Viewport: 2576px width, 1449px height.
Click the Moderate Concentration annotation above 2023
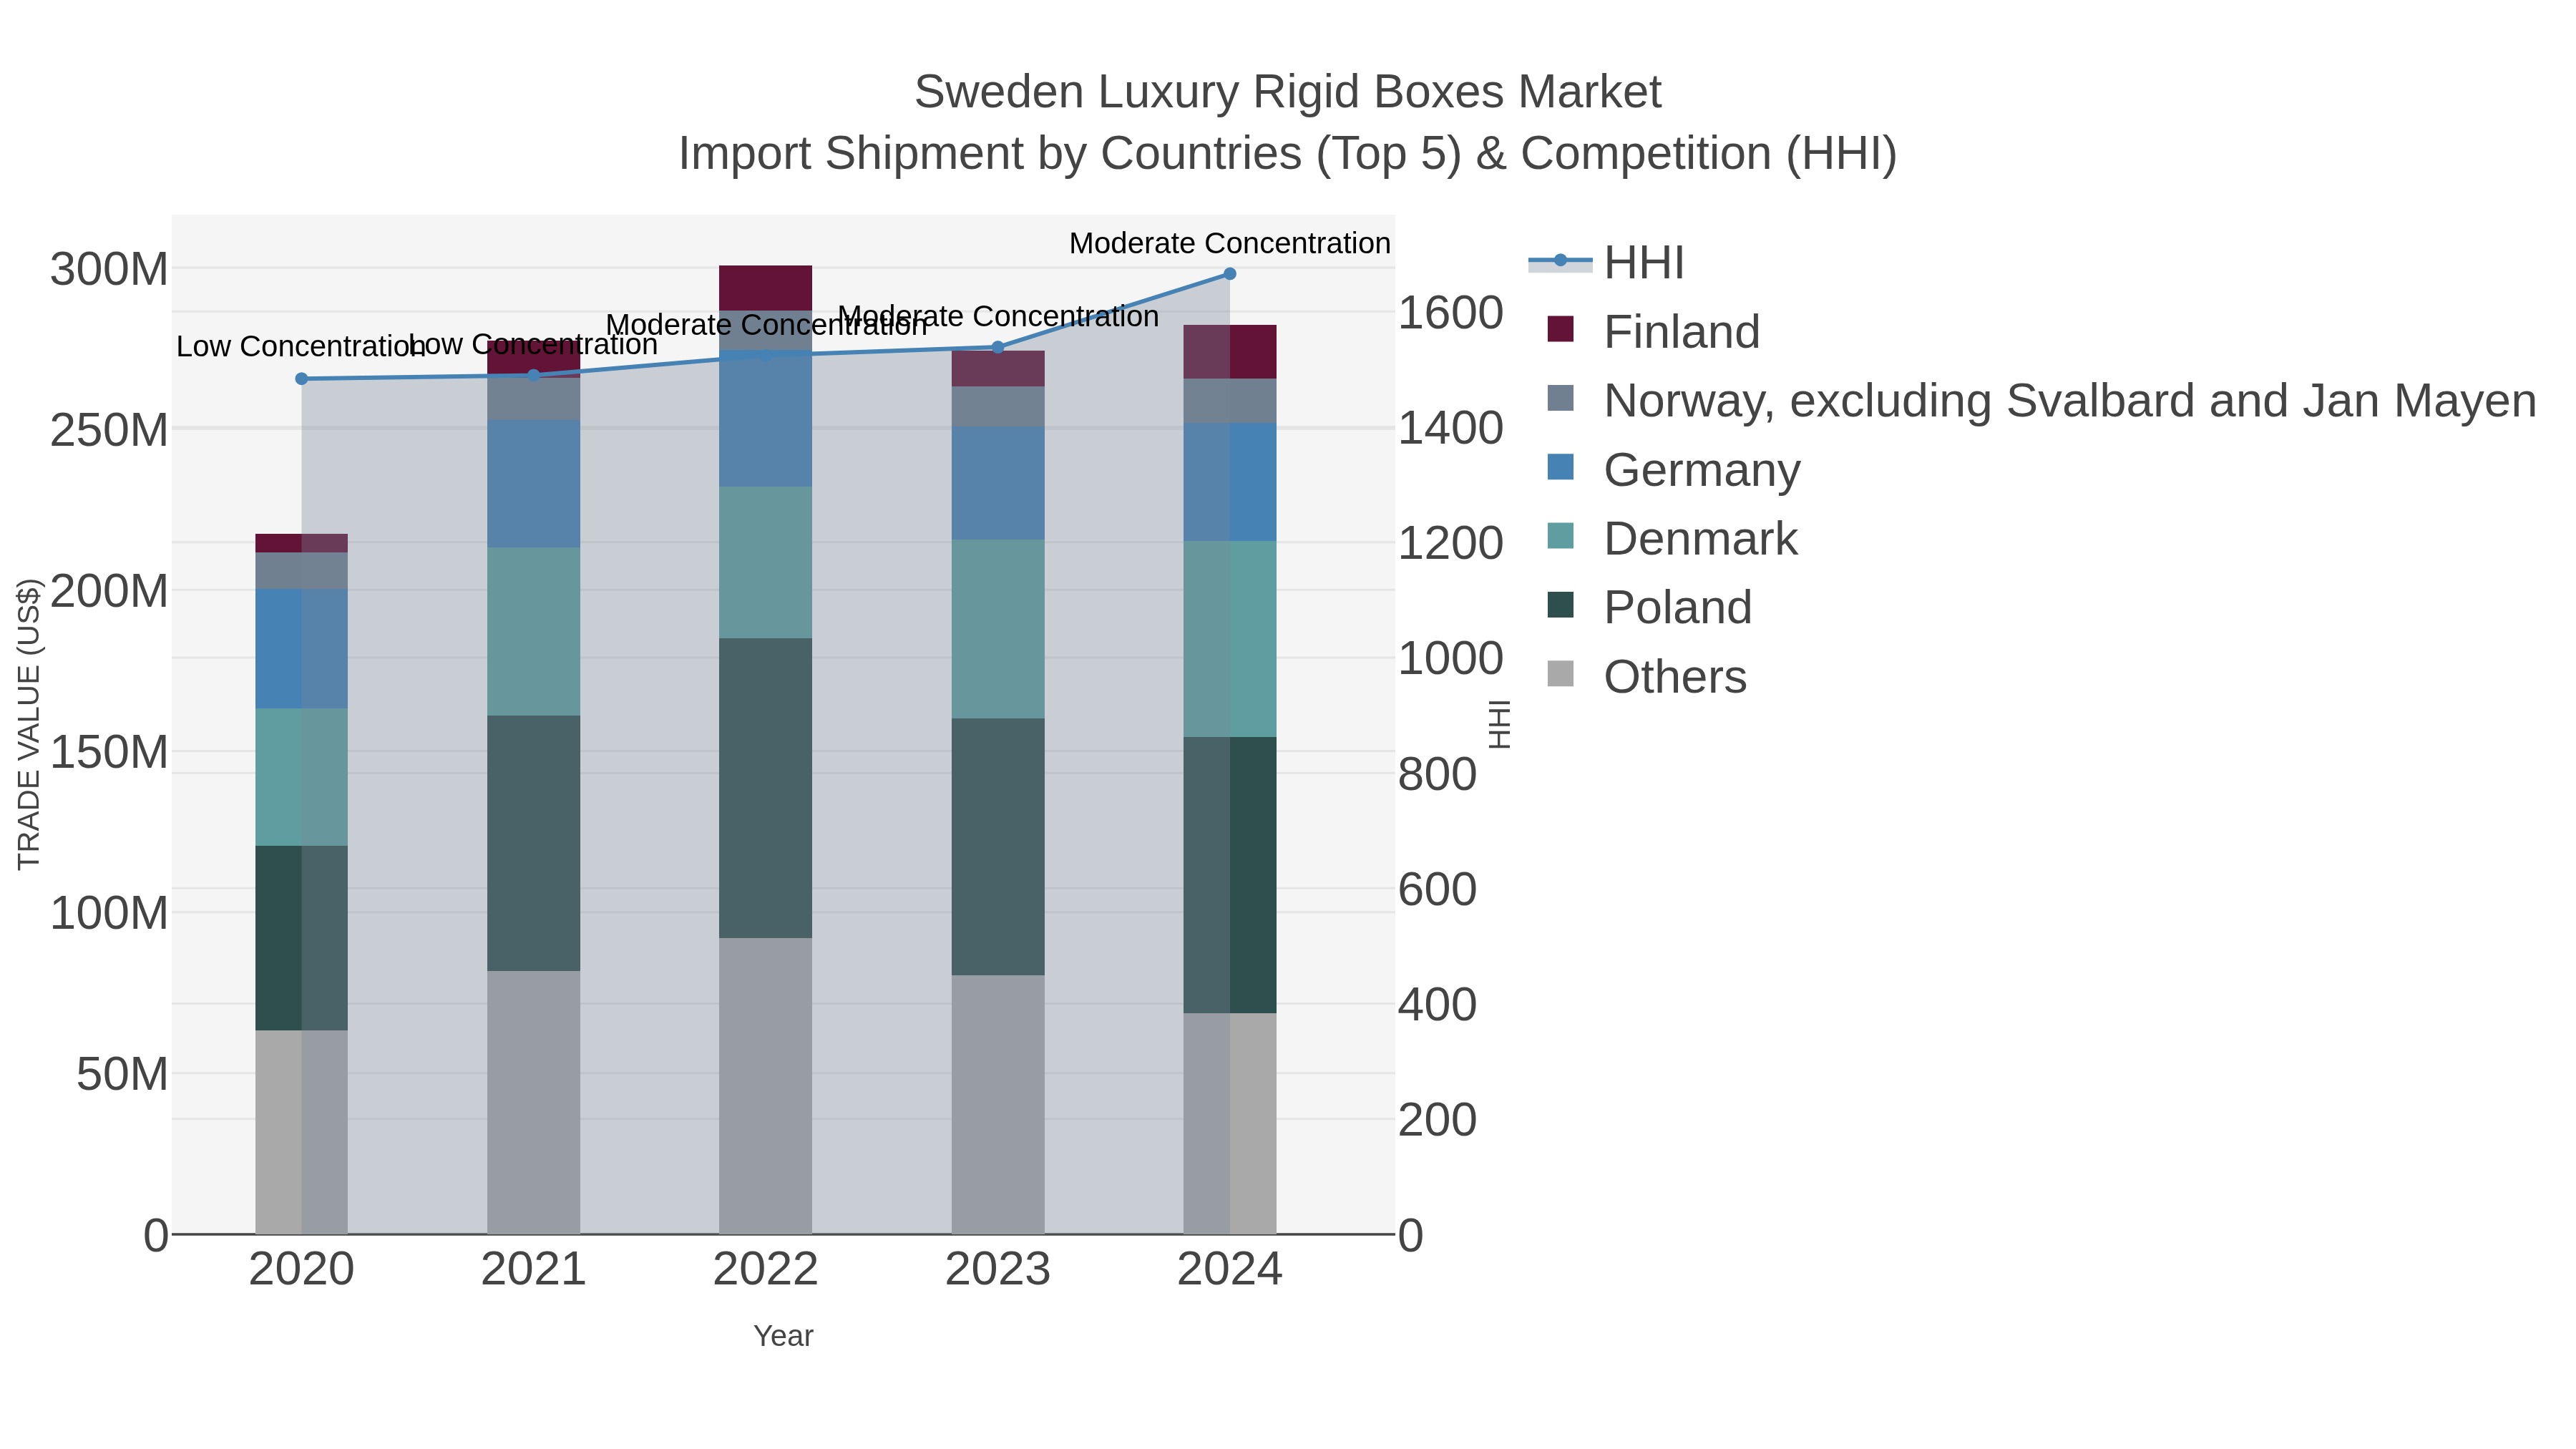(998, 316)
